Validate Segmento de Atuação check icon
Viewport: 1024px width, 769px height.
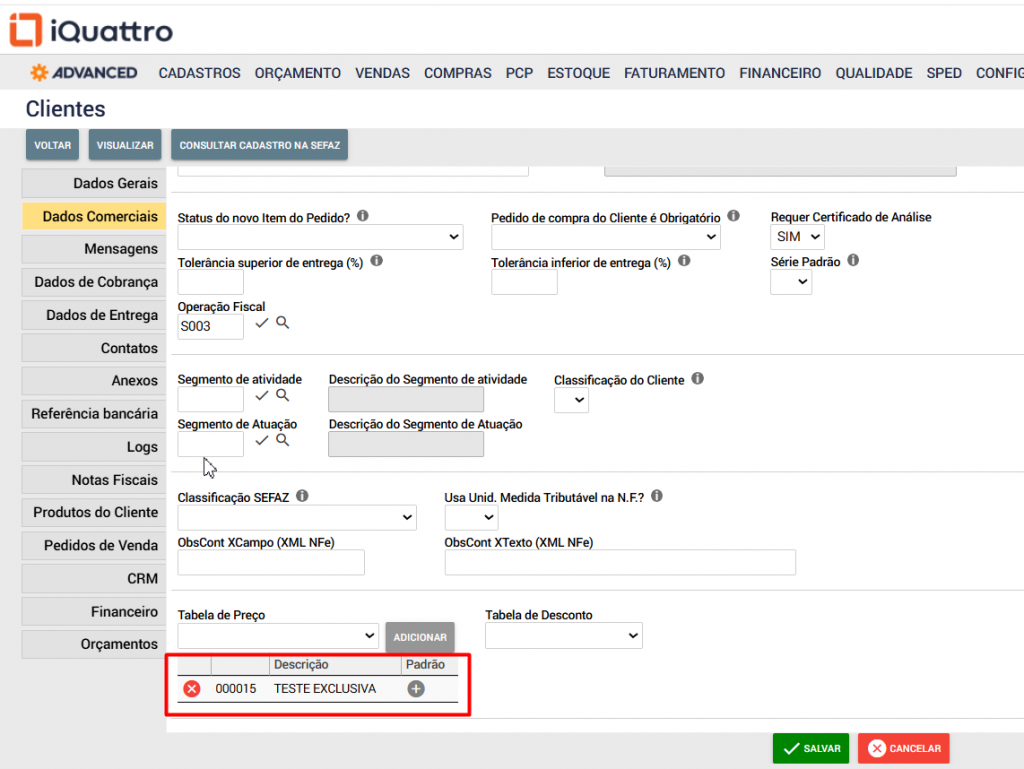click(262, 441)
